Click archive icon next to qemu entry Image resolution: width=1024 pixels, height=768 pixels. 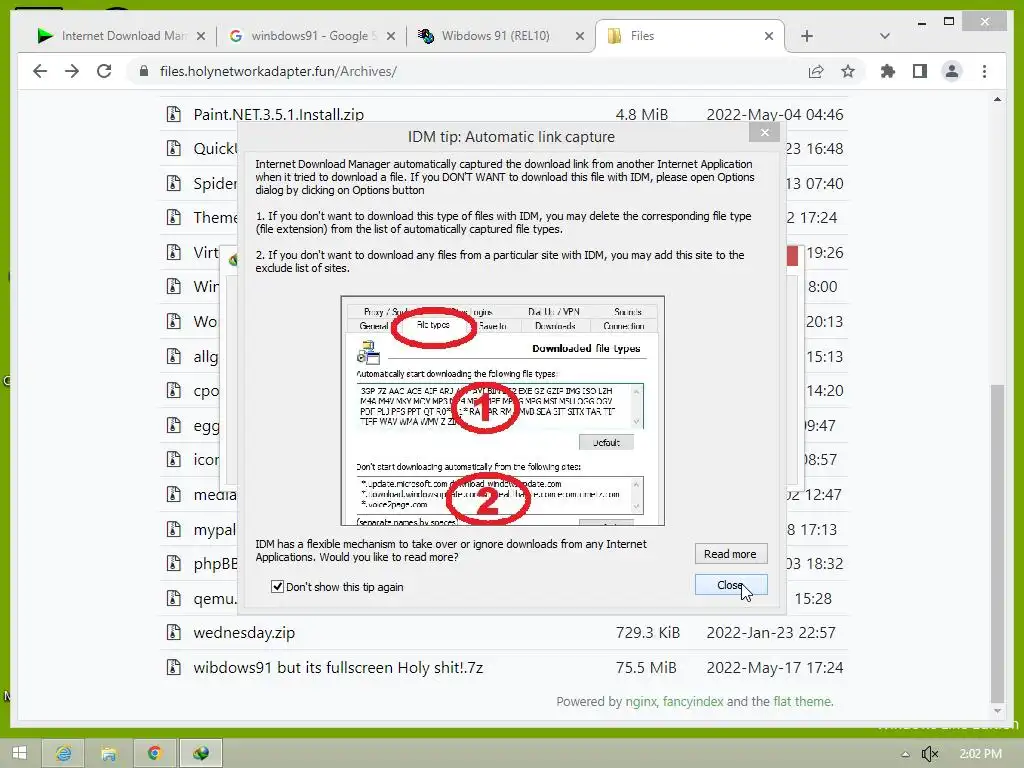coord(173,598)
